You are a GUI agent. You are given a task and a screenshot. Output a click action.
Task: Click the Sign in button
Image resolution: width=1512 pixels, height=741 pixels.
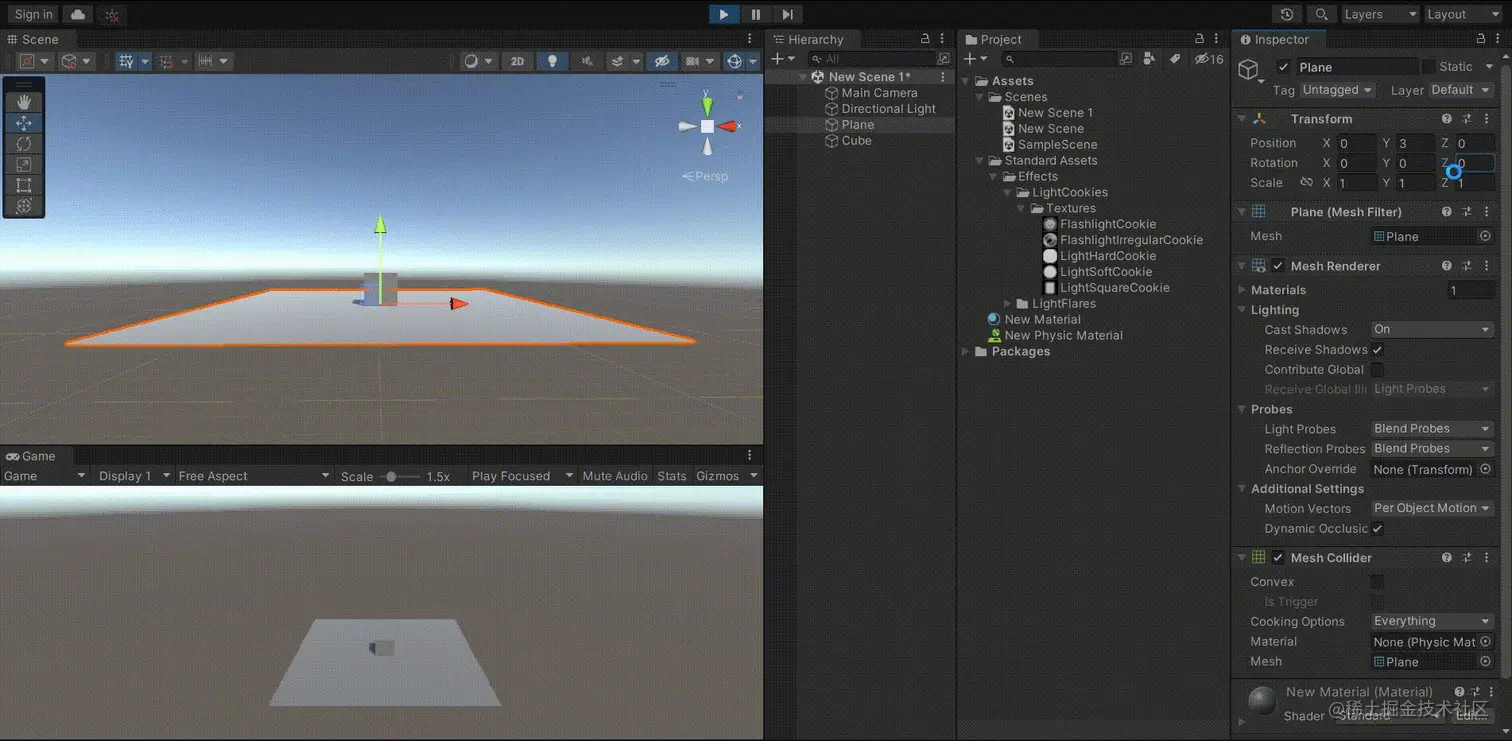[x=34, y=14]
